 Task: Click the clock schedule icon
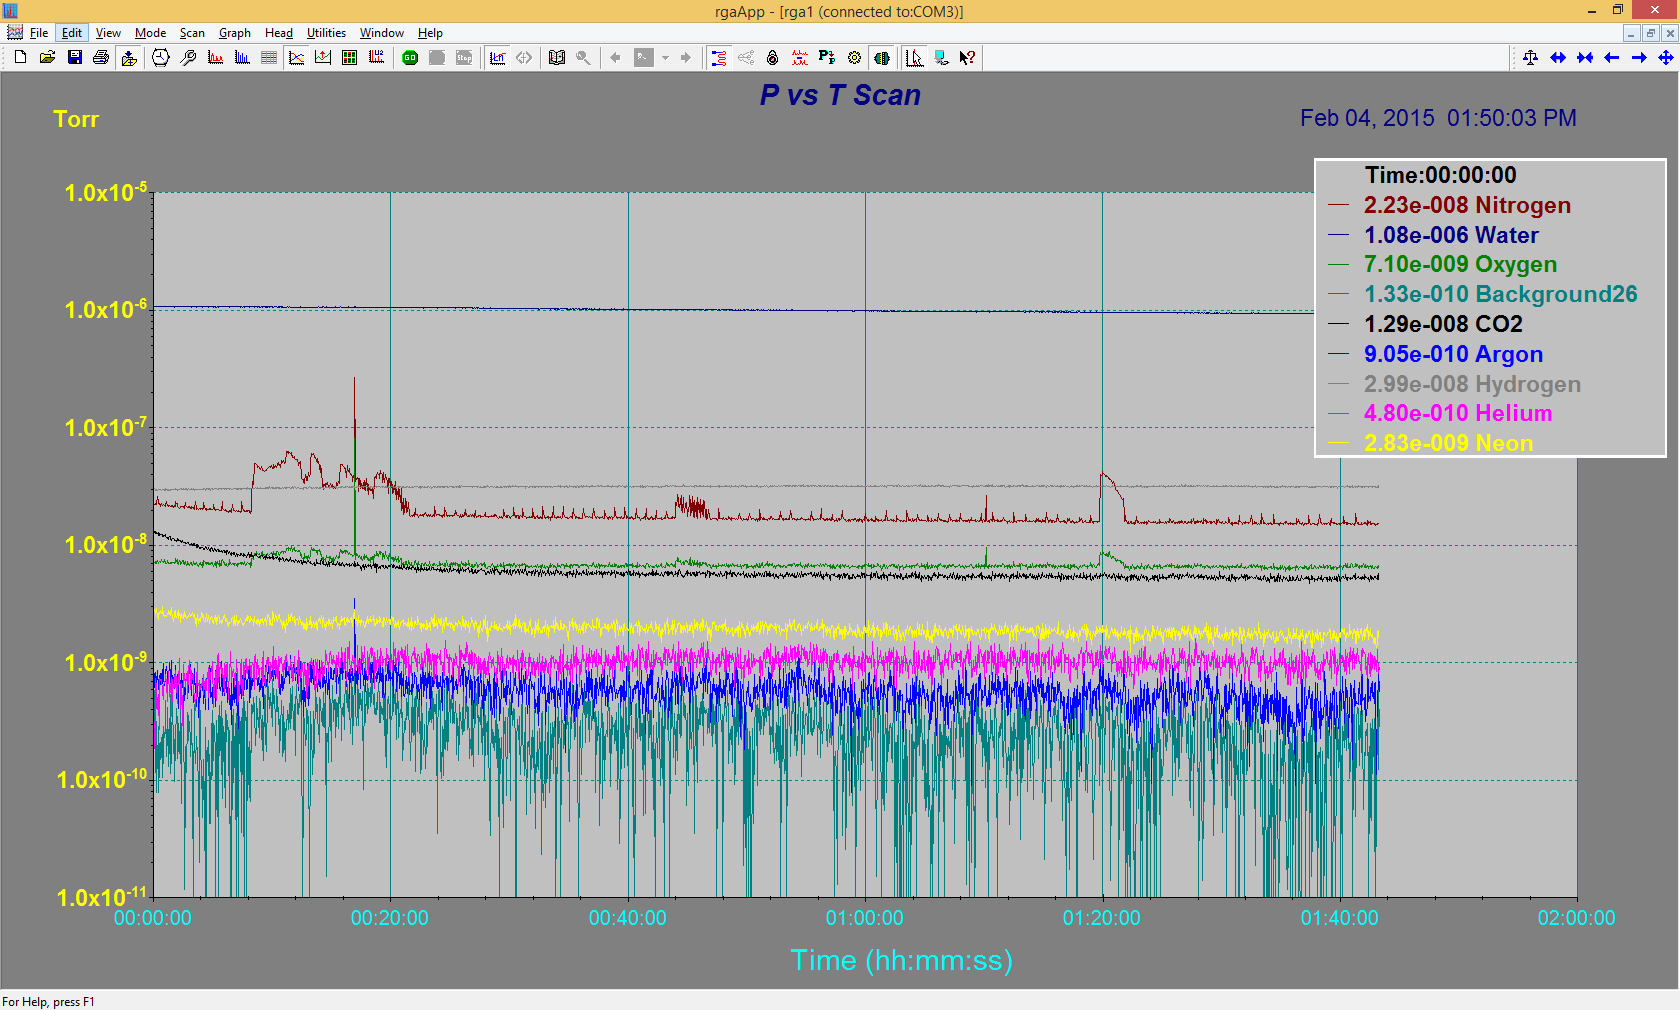pos(160,58)
